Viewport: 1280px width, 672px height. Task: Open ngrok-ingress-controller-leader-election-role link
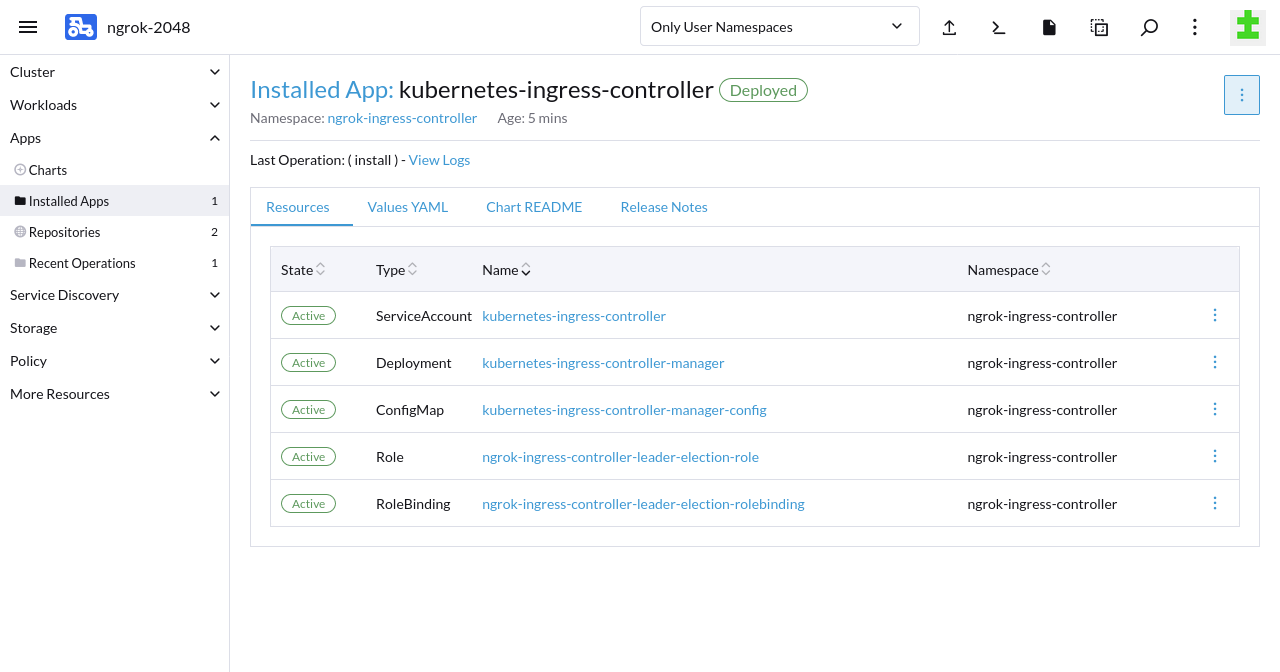pyautogui.click(x=620, y=457)
